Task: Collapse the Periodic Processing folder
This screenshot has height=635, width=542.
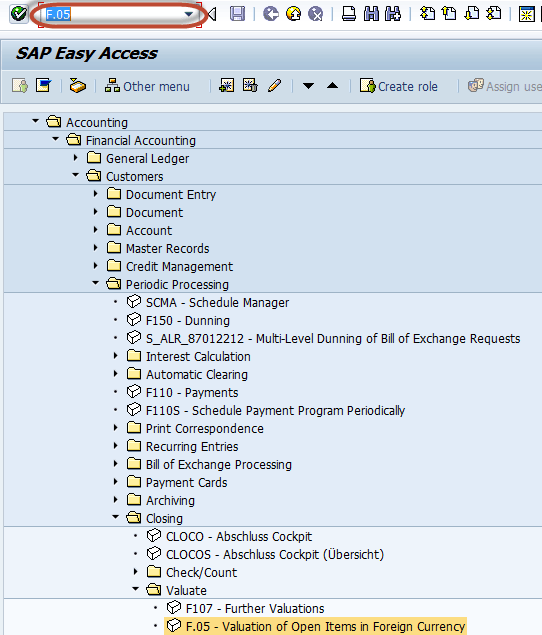Action: [x=96, y=283]
